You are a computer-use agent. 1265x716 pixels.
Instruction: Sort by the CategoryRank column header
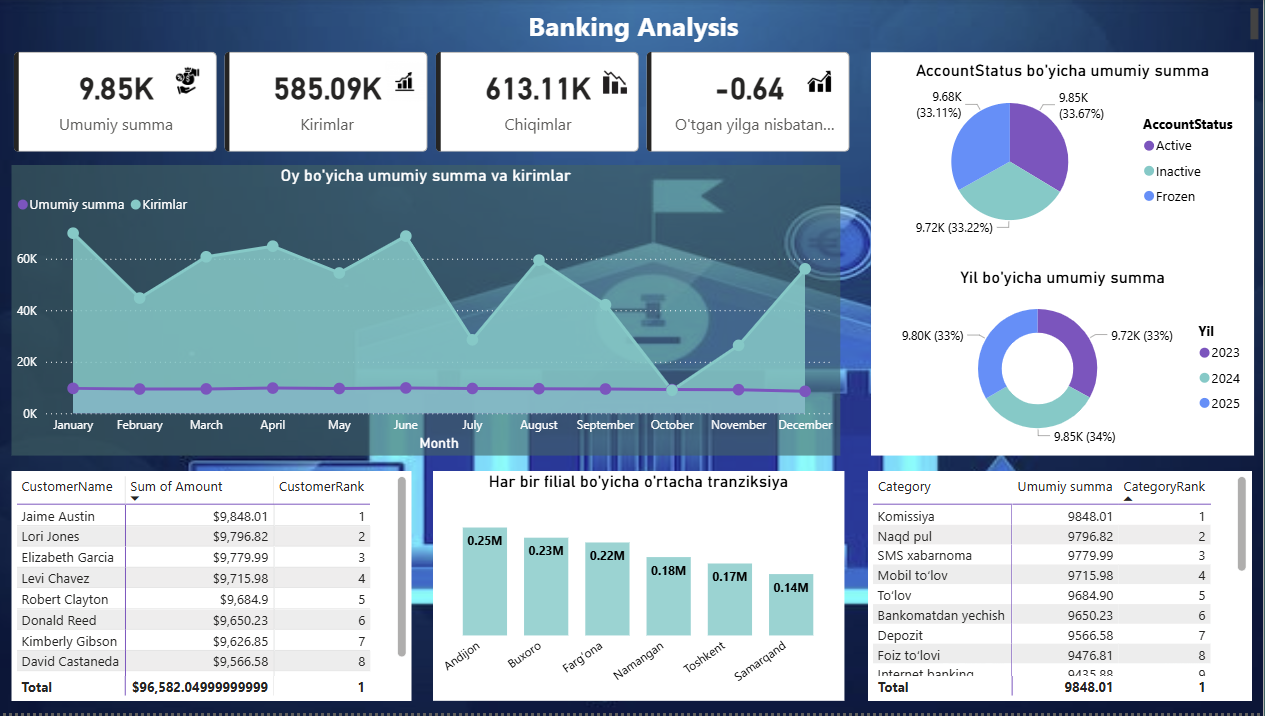(1167, 487)
